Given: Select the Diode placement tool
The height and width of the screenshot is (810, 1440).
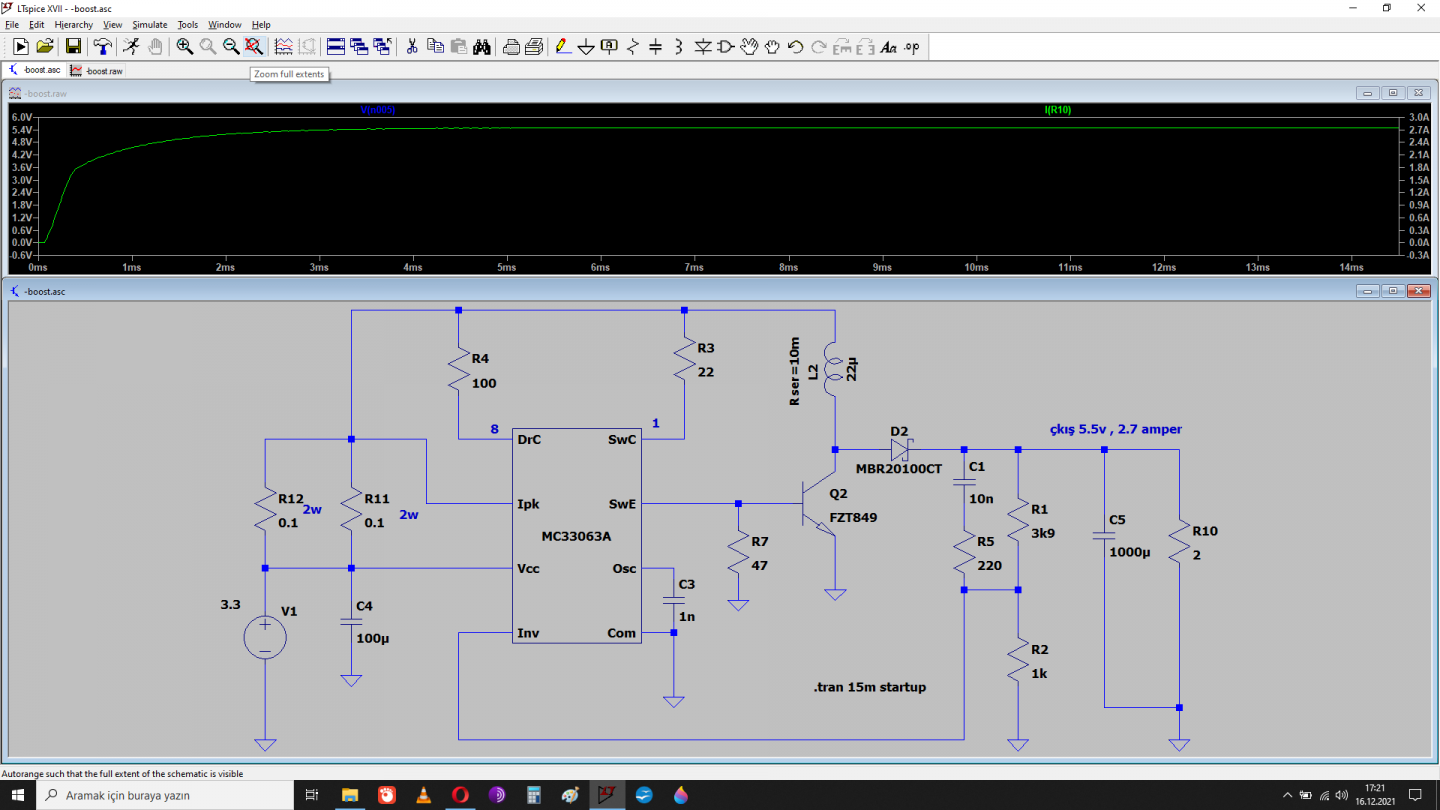Looking at the screenshot, I should tap(702, 46).
